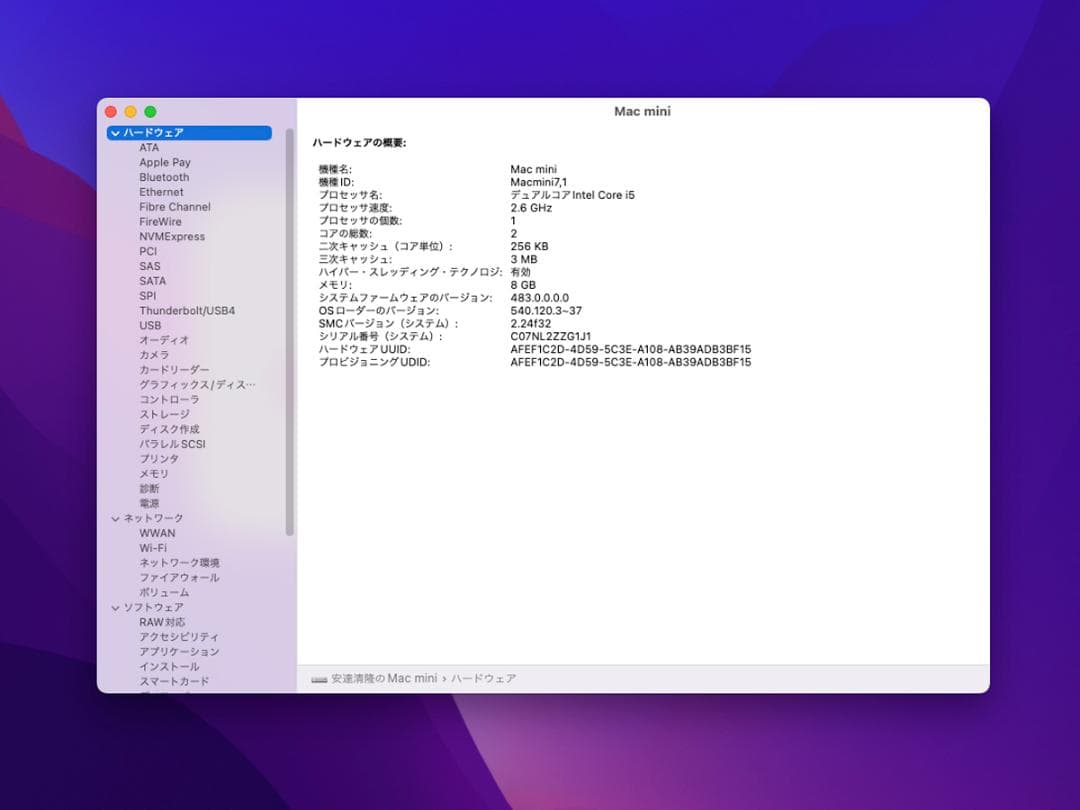
Task: Open the Thunderbolt/USB4 sidebar entry
Action: tap(187, 311)
